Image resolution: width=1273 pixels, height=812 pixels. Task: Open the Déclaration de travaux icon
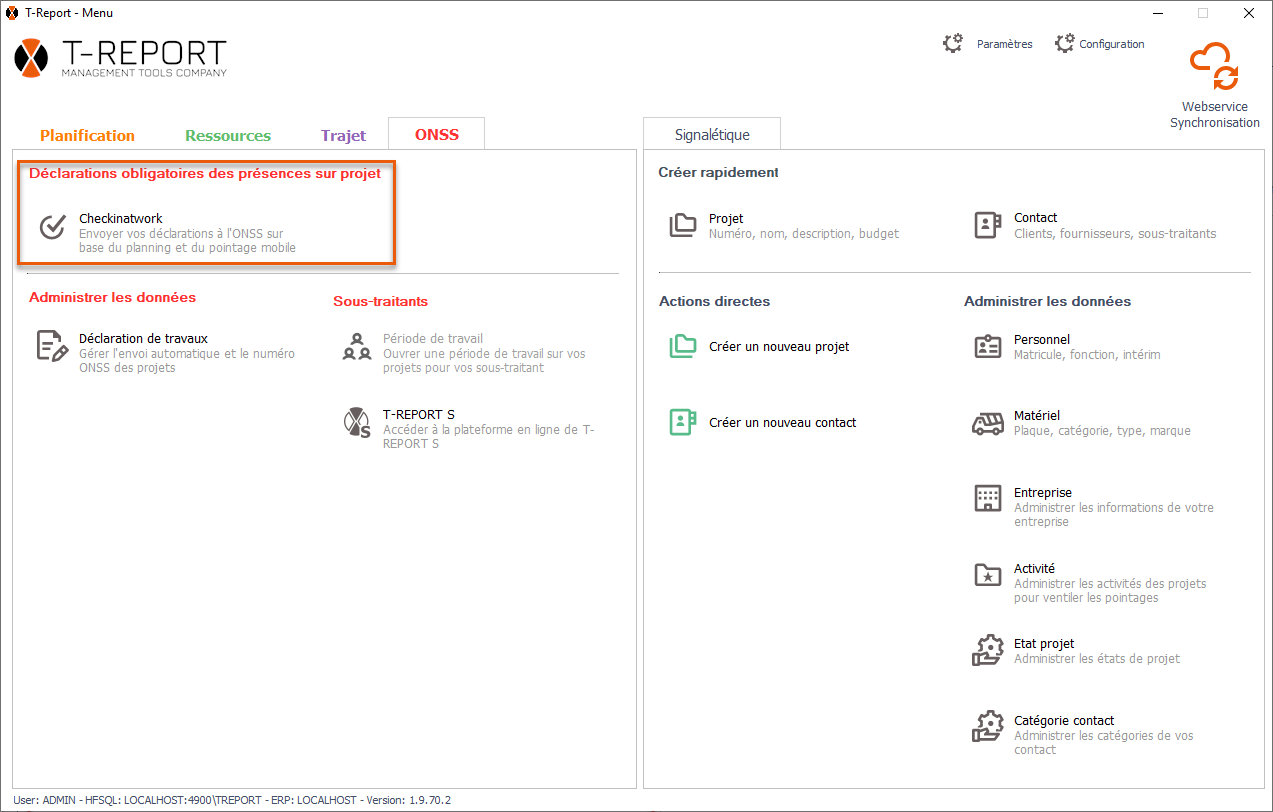coord(52,346)
